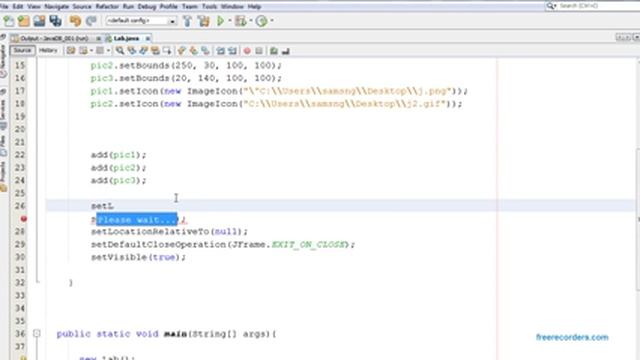
Task: Click line number 22 in the gutter
Action: point(20,155)
